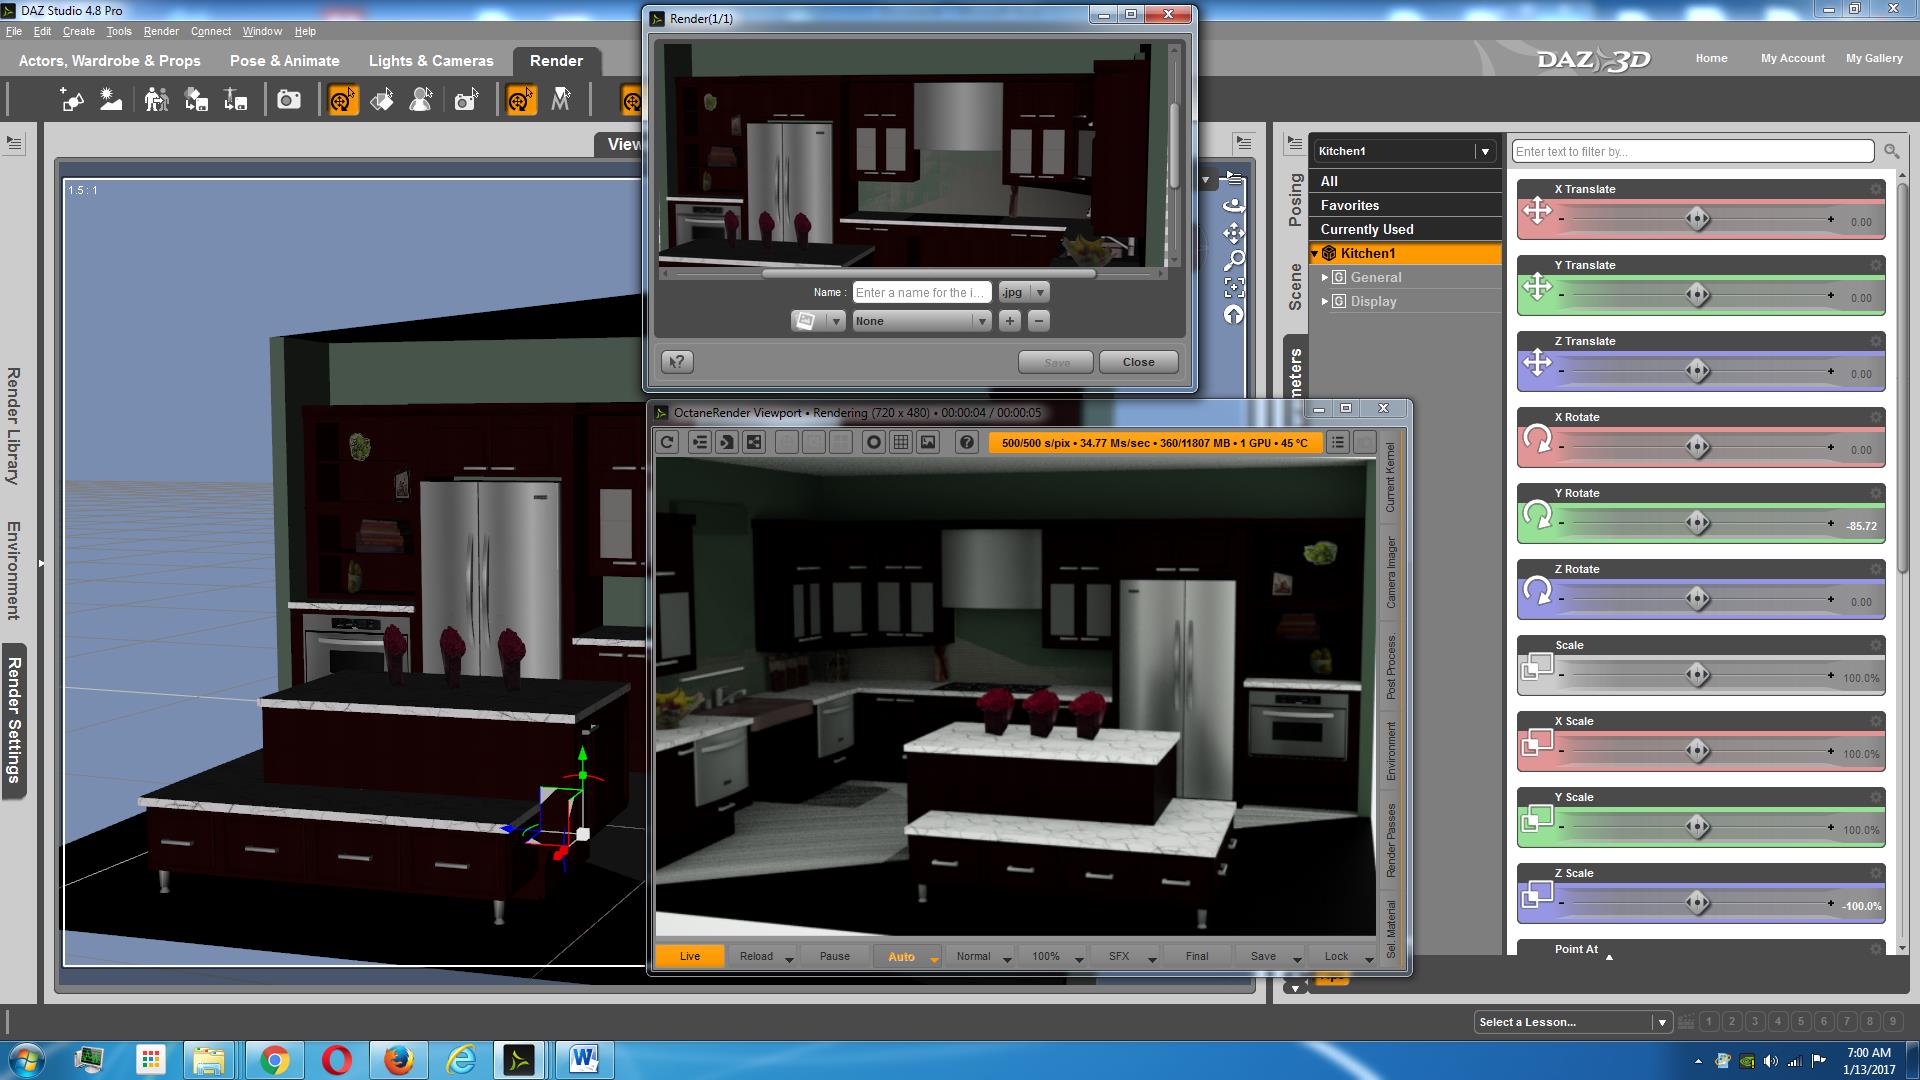The height and width of the screenshot is (1080, 1920).
Task: Click the refresh icon in OctaneRender viewport
Action: [668, 442]
